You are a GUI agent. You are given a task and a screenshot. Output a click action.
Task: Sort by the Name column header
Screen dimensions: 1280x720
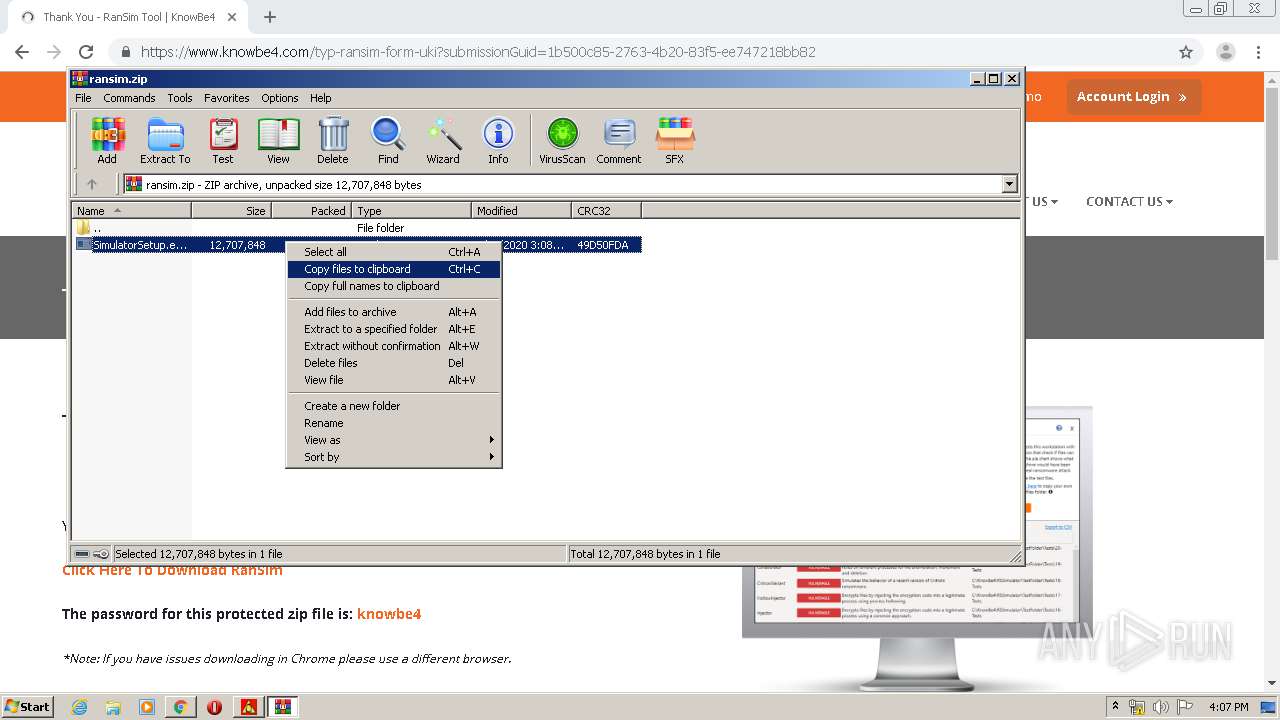tap(132, 210)
